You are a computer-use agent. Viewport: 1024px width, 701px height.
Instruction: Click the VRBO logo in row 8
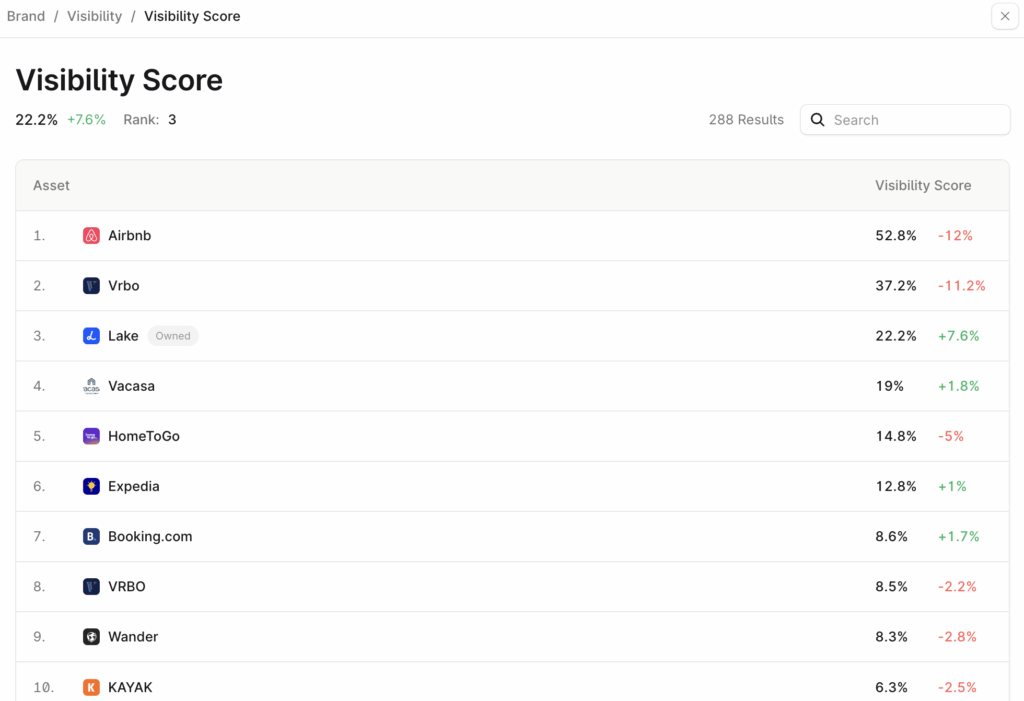point(91,586)
